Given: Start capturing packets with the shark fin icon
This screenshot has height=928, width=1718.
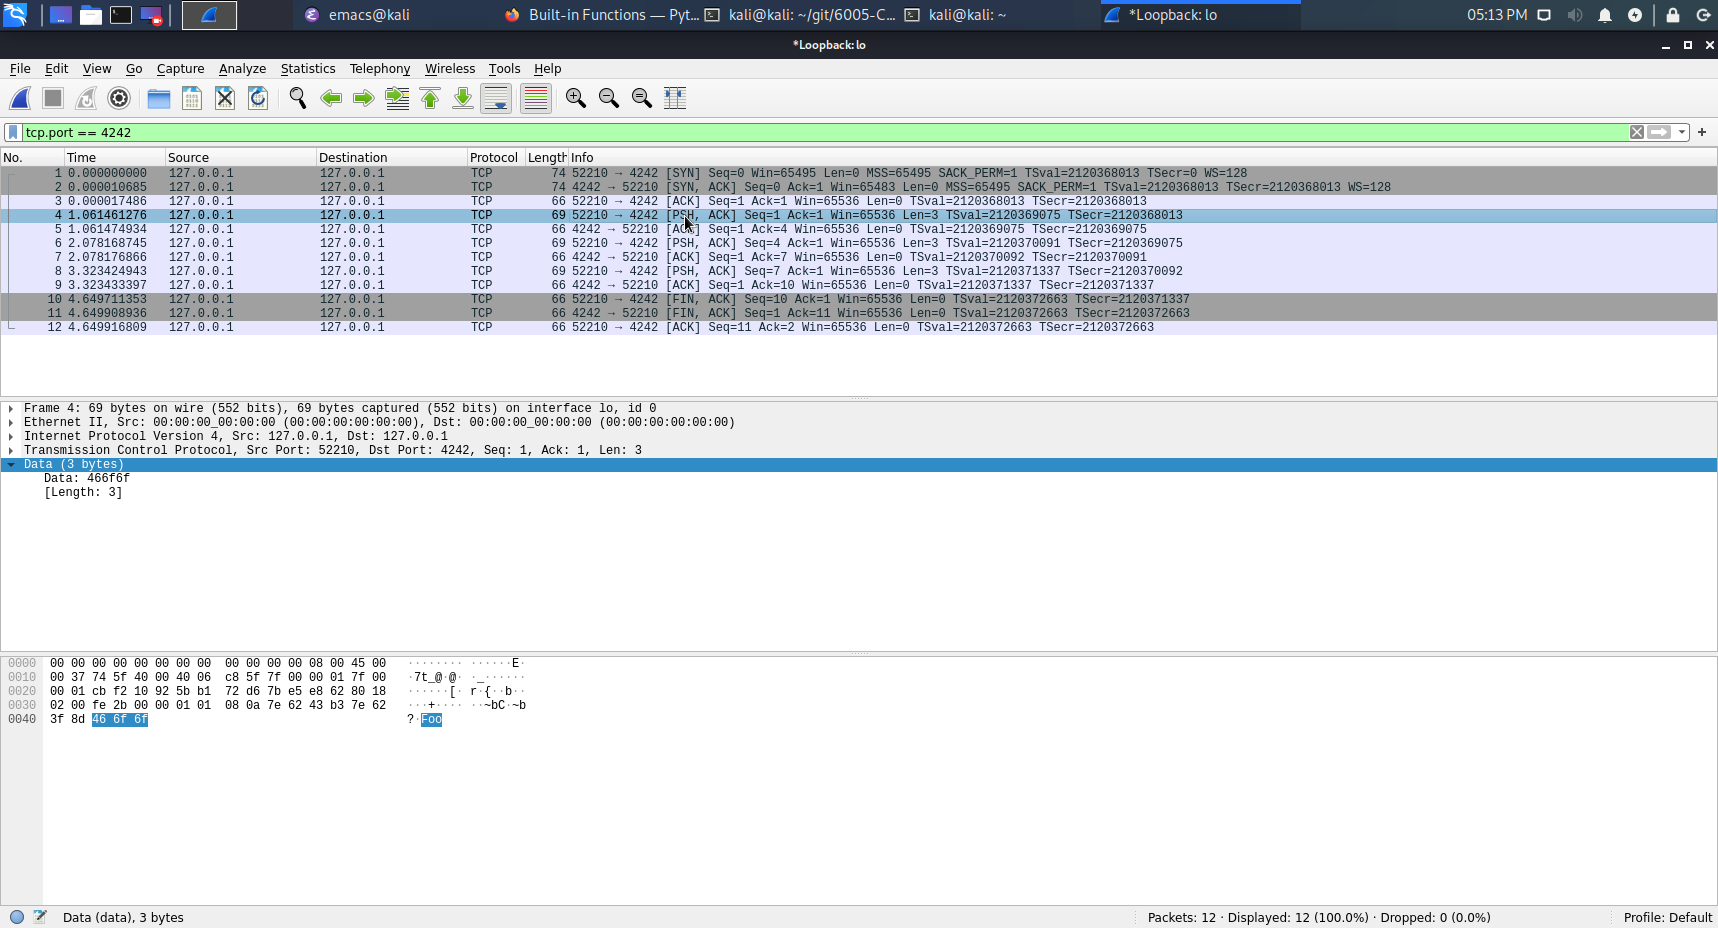Looking at the screenshot, I should pyautogui.click(x=20, y=98).
